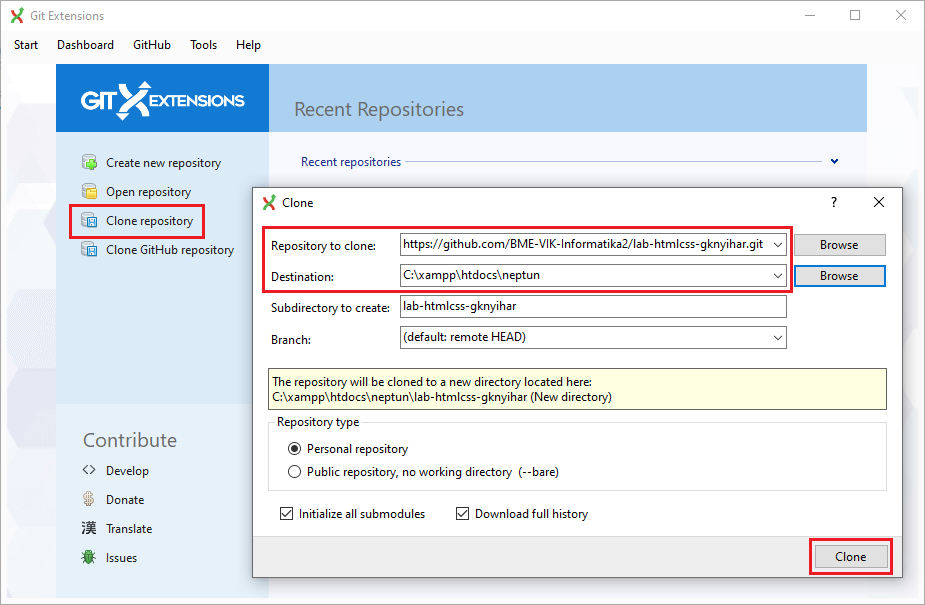Click the Clone GitHub repository icon
The image size is (925, 605).
click(x=90, y=250)
